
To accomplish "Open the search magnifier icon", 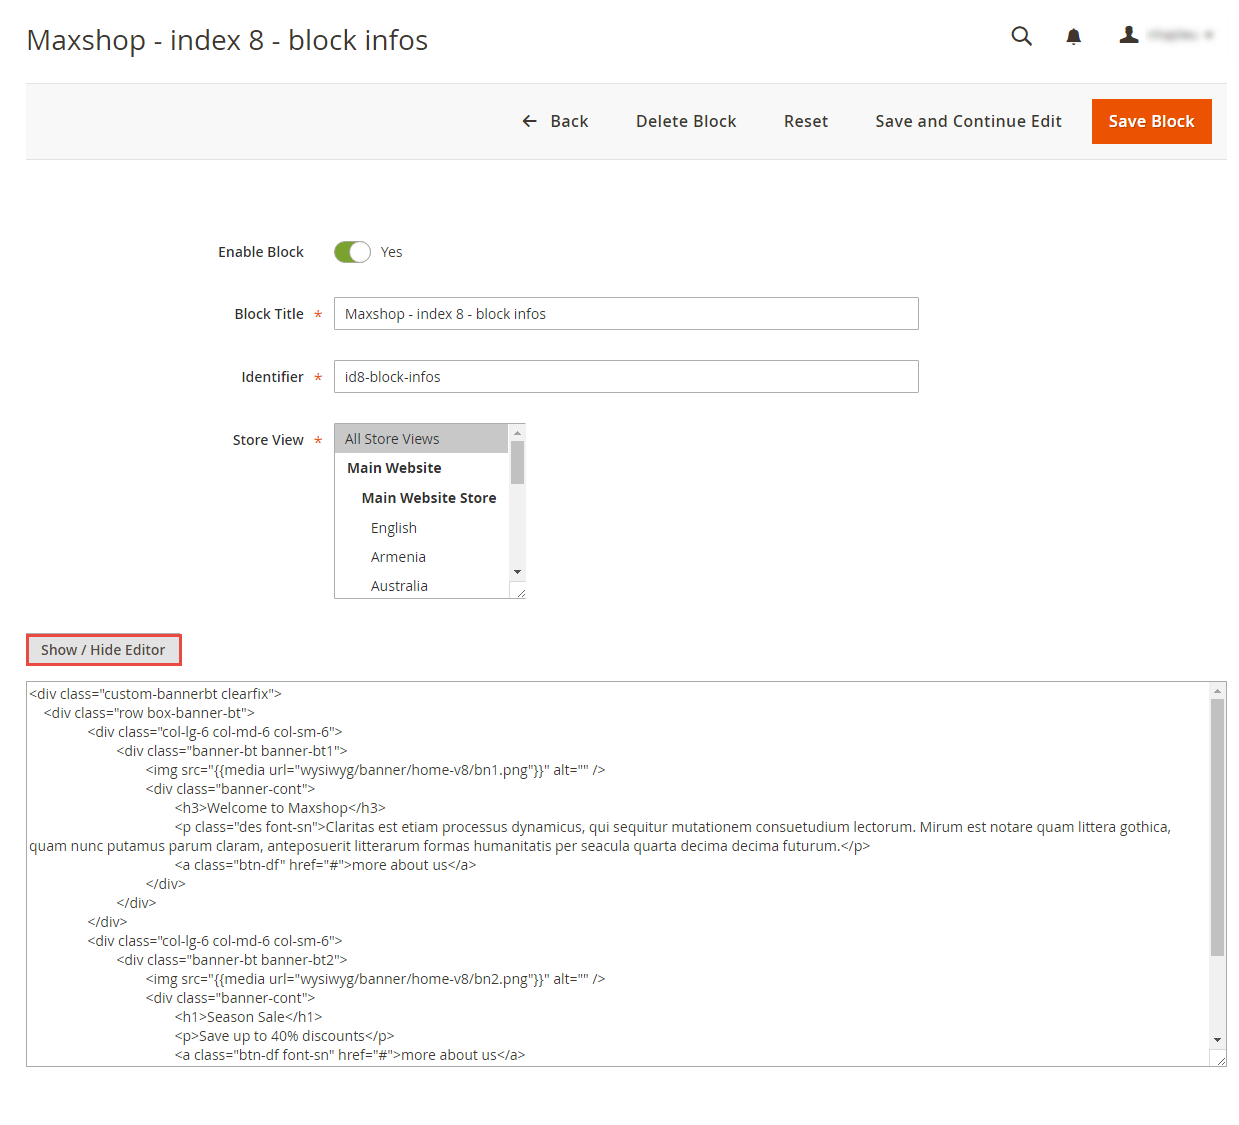I will (x=1021, y=36).
